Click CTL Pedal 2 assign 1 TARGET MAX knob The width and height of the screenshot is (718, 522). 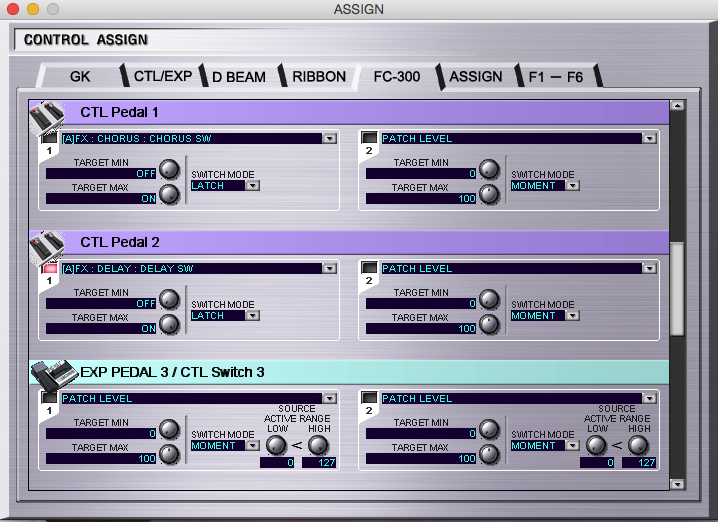pyautogui.click(x=169, y=324)
